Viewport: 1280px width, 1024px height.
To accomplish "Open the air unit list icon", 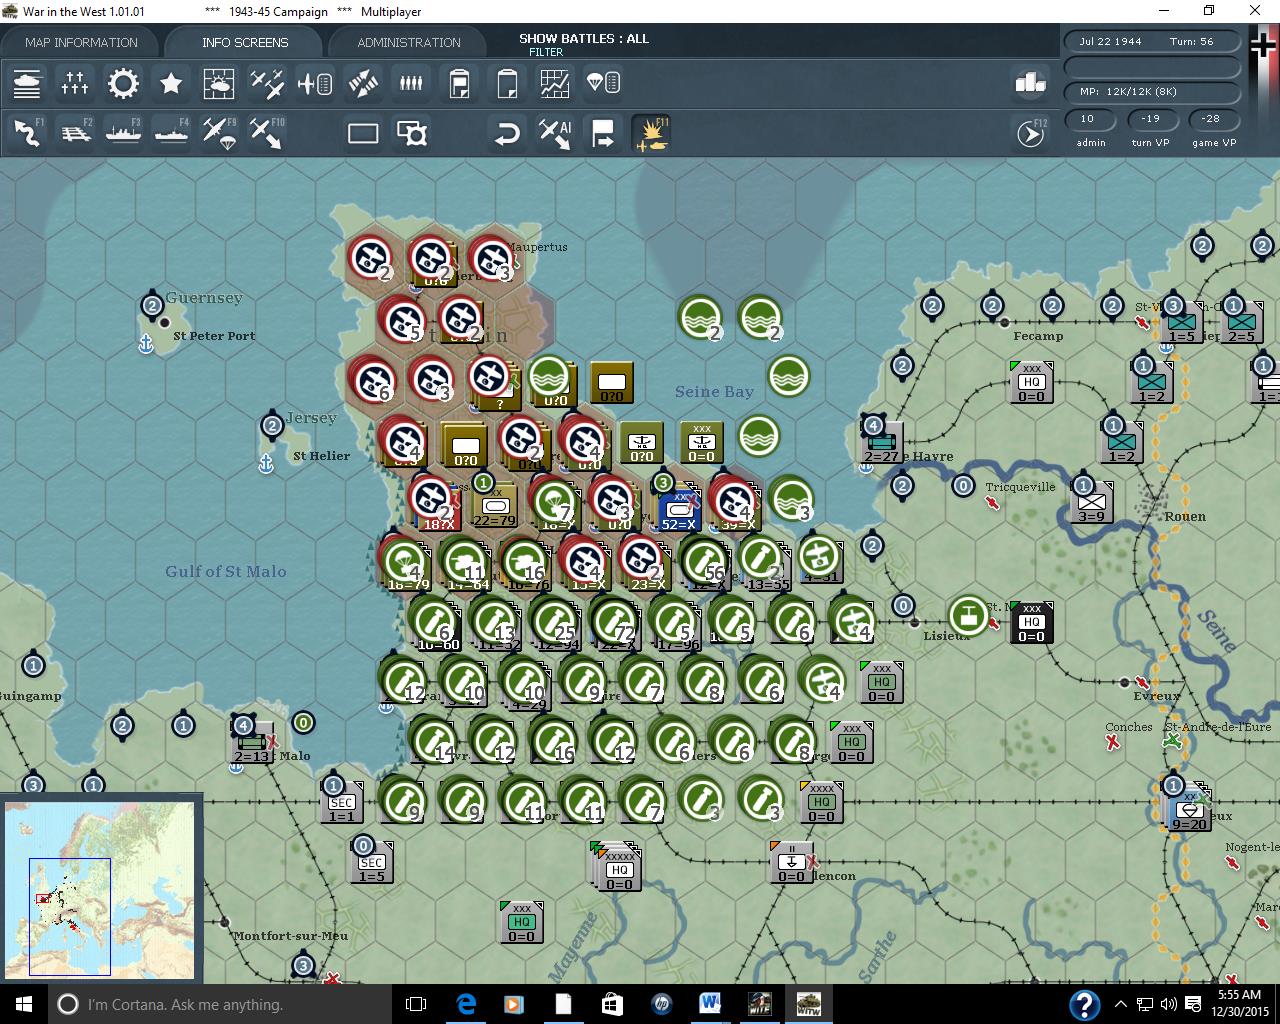I will click(315, 83).
